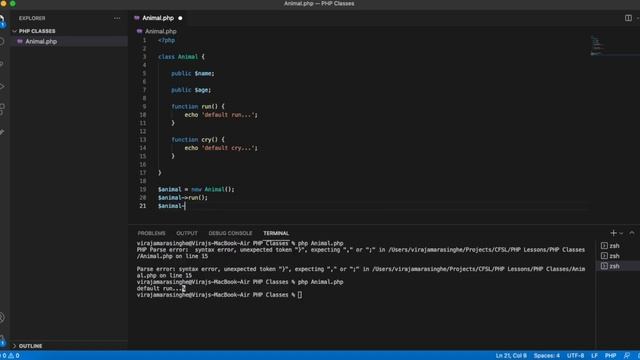Open Explorer view in activity bar
Screen dimensions: 640x360
(2, 20)
